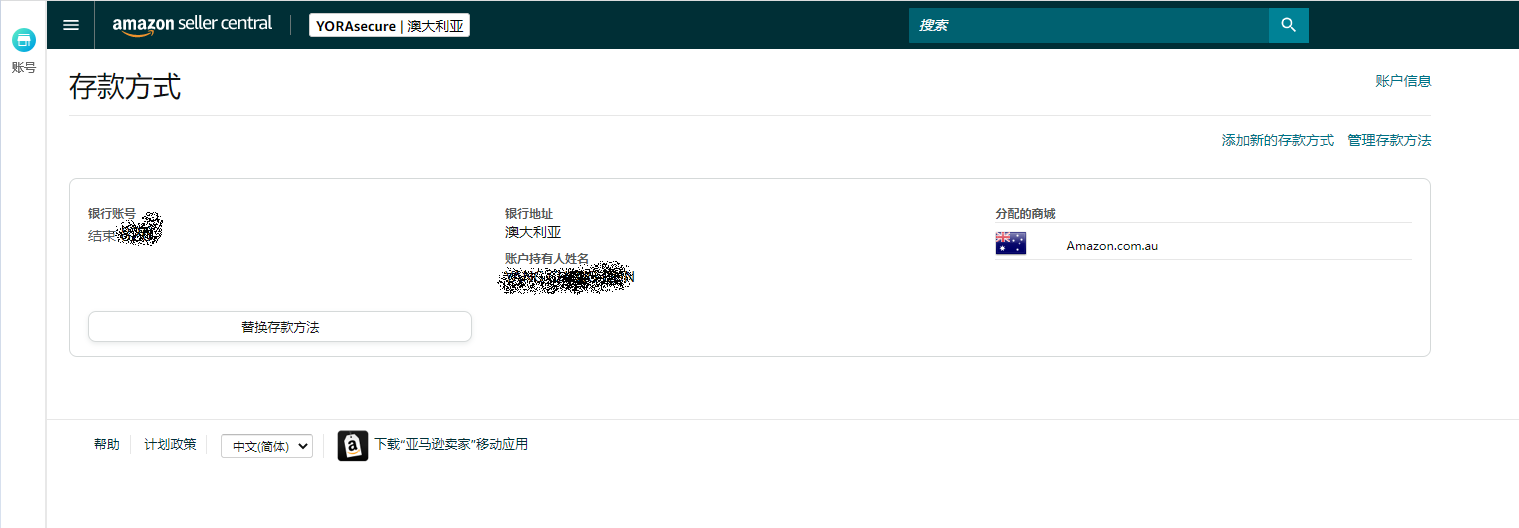Screen dimensions: 1519x528
Task: Click the magnifier search button
Action: 1288,25
